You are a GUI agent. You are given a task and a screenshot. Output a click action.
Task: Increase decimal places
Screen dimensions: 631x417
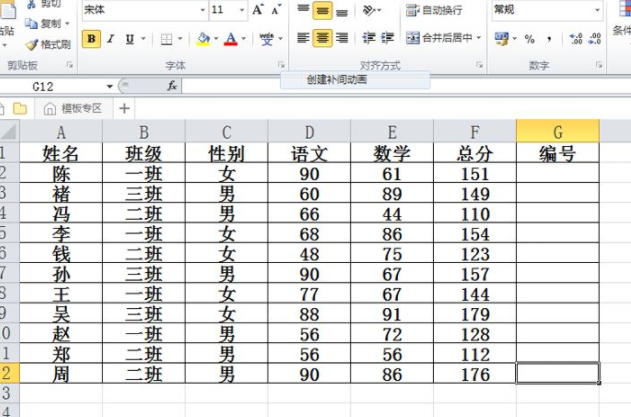coord(576,39)
